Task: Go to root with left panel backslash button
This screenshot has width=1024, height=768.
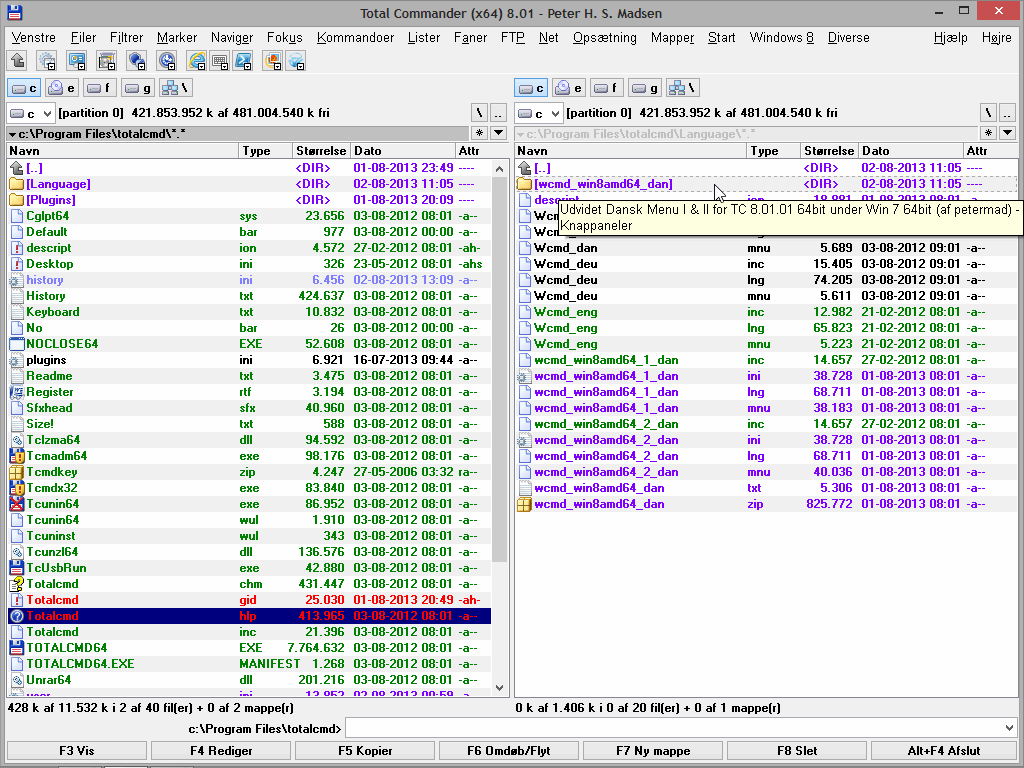Action: 480,113
